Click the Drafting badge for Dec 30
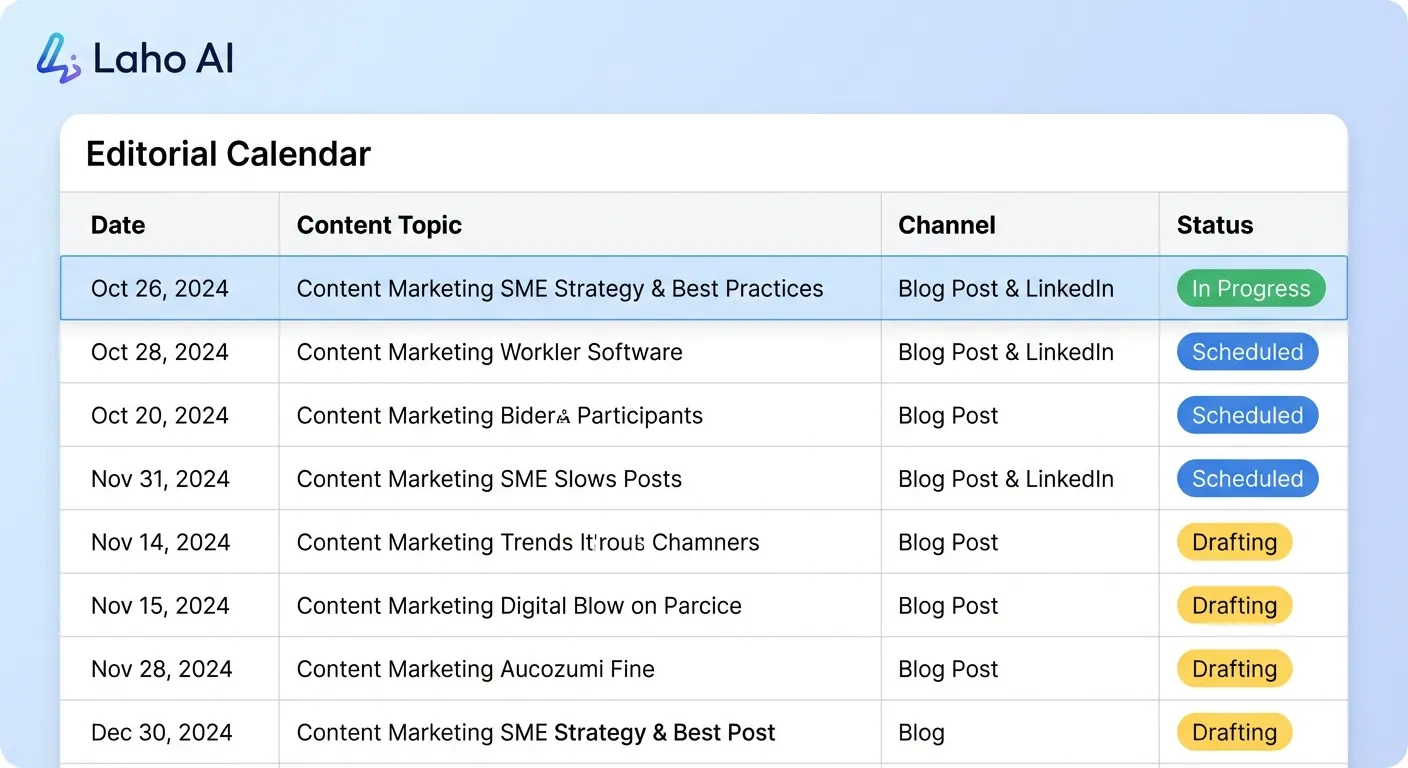Screen dimensions: 1408x768 [1234, 731]
